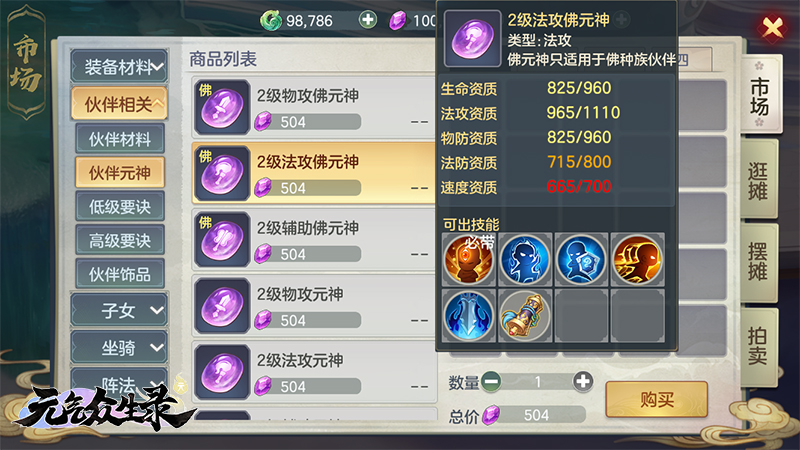The width and height of the screenshot is (800, 450).
Task: Expand the 装备材料 category
Action: tap(119, 66)
